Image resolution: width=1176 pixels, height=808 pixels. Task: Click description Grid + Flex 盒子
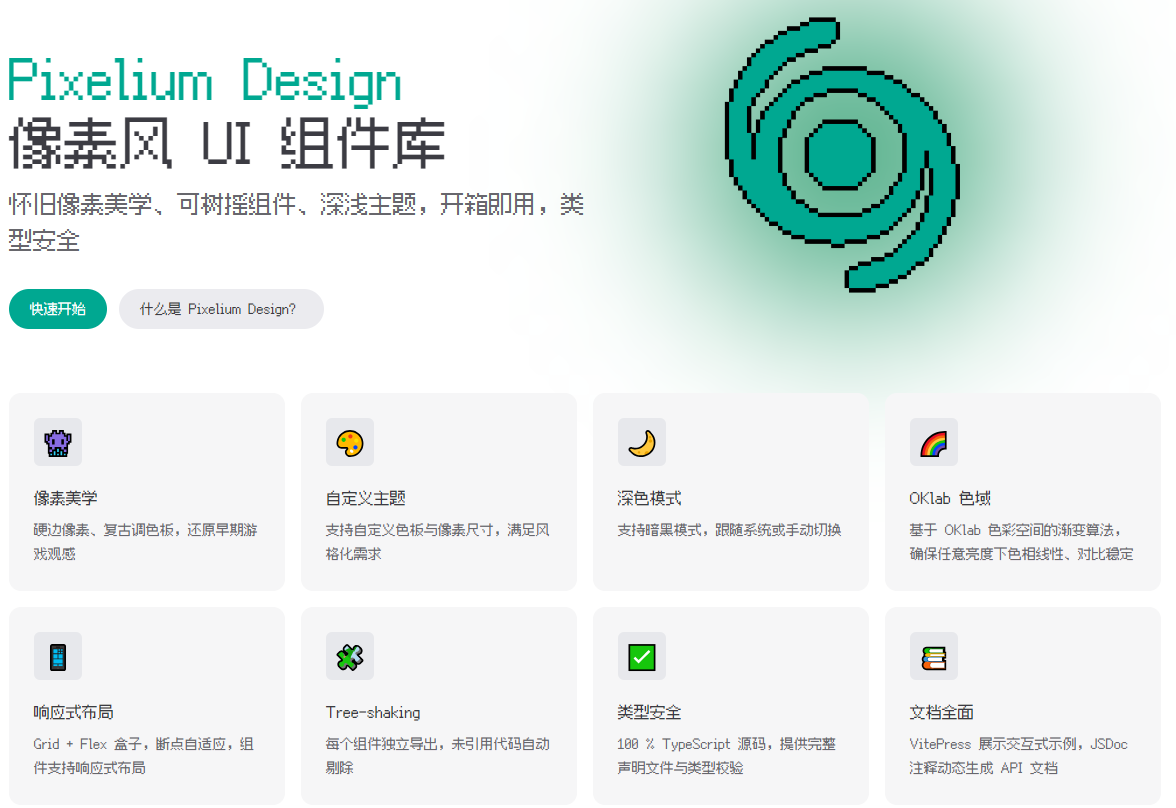[144, 755]
